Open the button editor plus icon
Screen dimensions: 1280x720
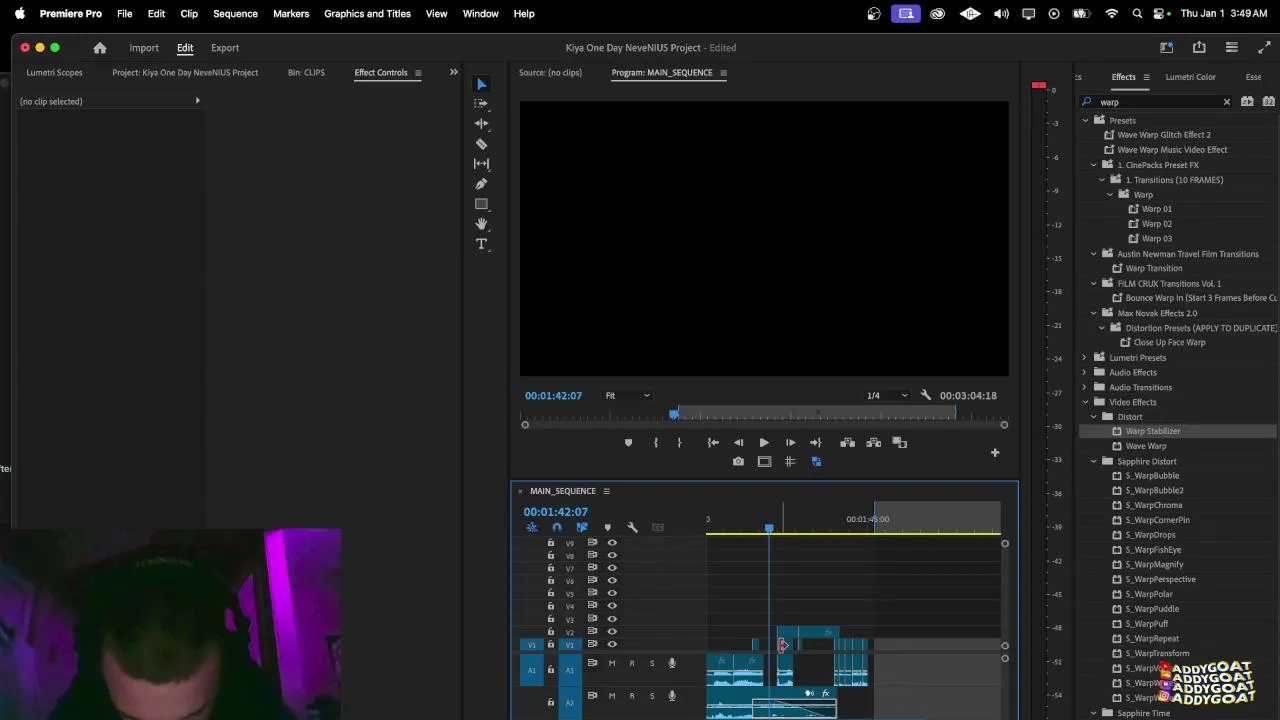(x=995, y=453)
